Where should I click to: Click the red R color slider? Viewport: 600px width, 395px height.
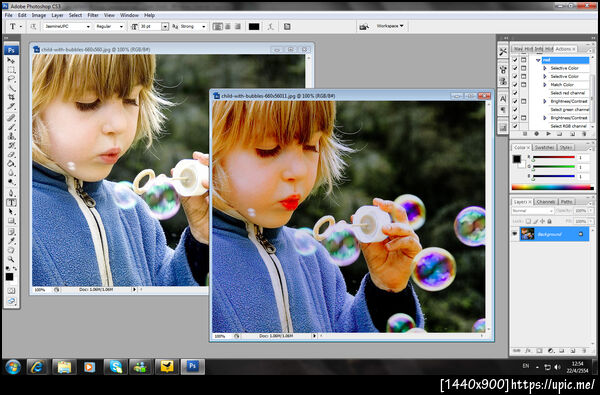click(554, 157)
